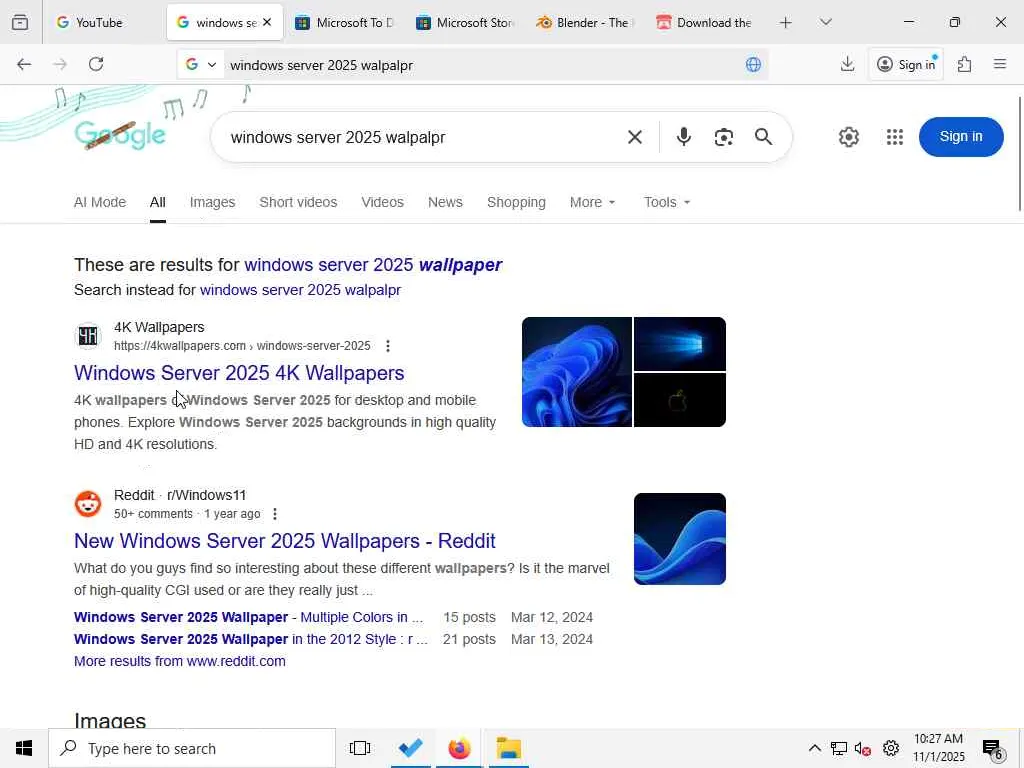
Task: Click the Reddit result blue wave thumbnail
Action: coord(680,539)
